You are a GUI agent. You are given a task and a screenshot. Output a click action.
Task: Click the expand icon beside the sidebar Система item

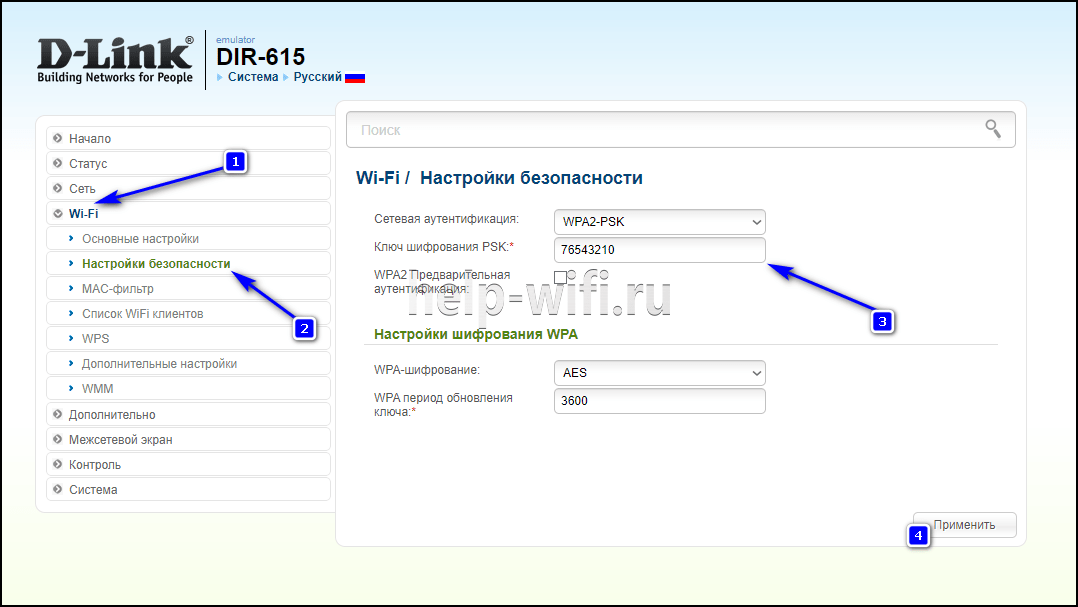[58, 489]
